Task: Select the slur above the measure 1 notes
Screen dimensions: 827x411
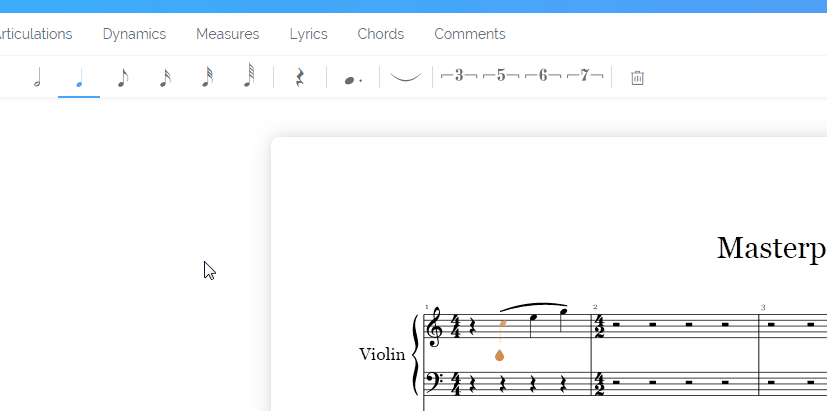Action: [x=533, y=307]
